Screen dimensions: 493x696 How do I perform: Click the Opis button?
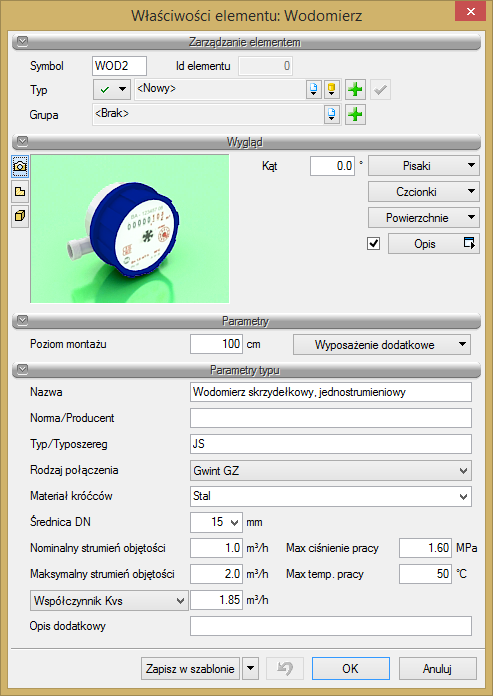point(434,244)
